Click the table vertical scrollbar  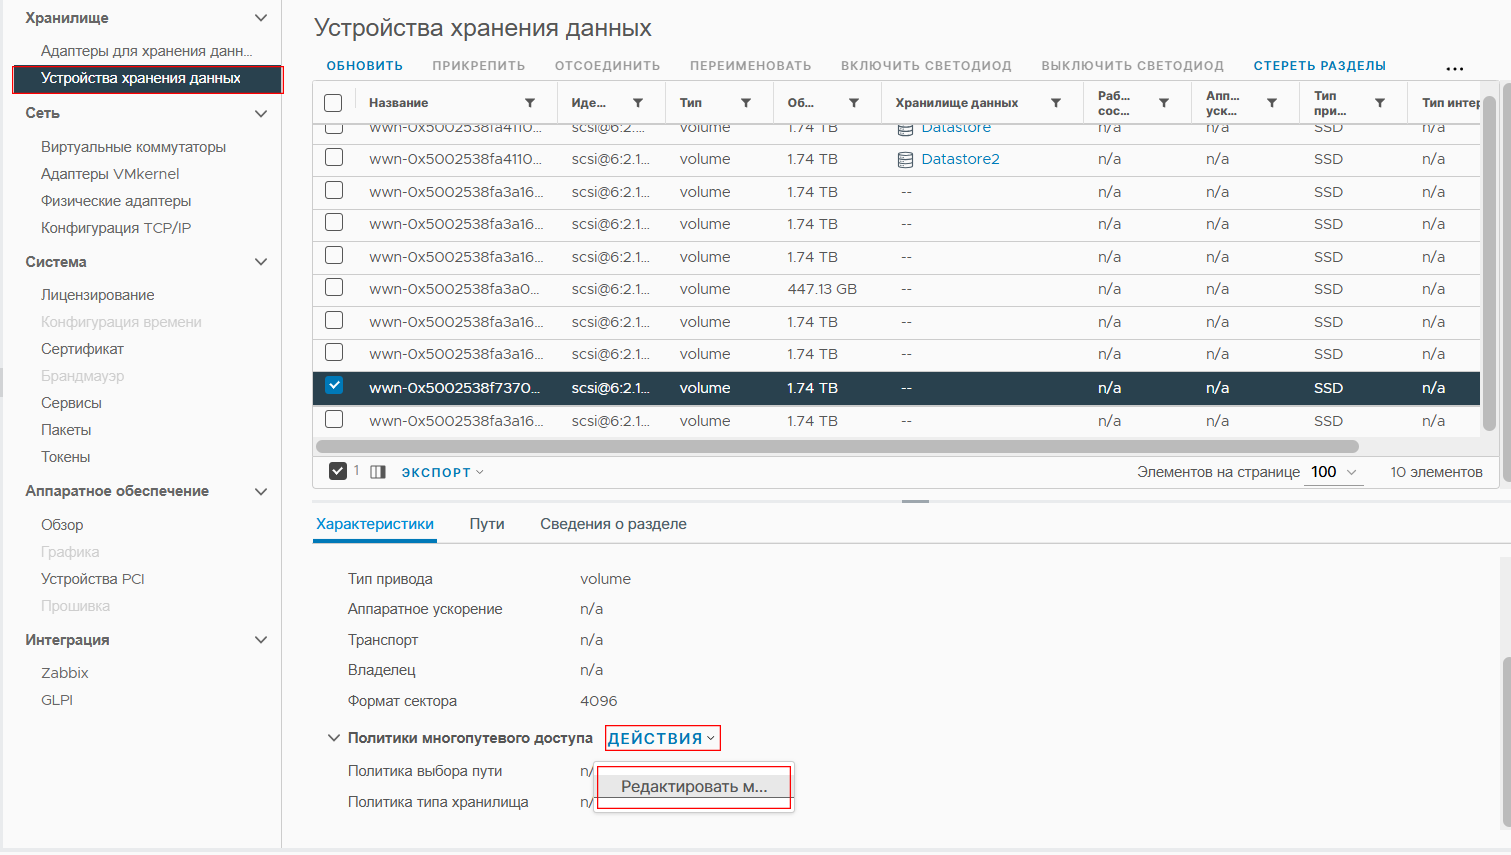point(1489,264)
